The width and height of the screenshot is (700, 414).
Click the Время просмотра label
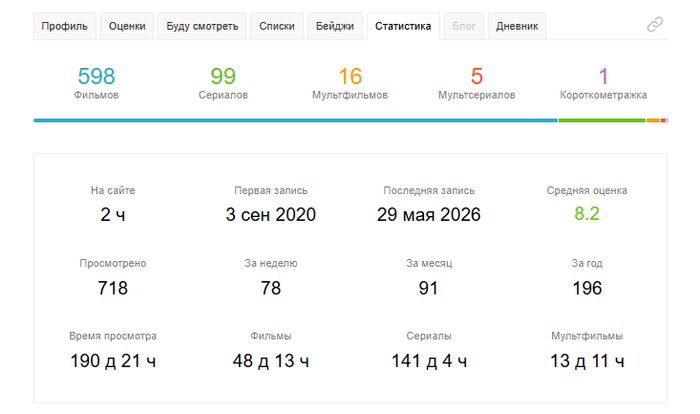click(113, 336)
